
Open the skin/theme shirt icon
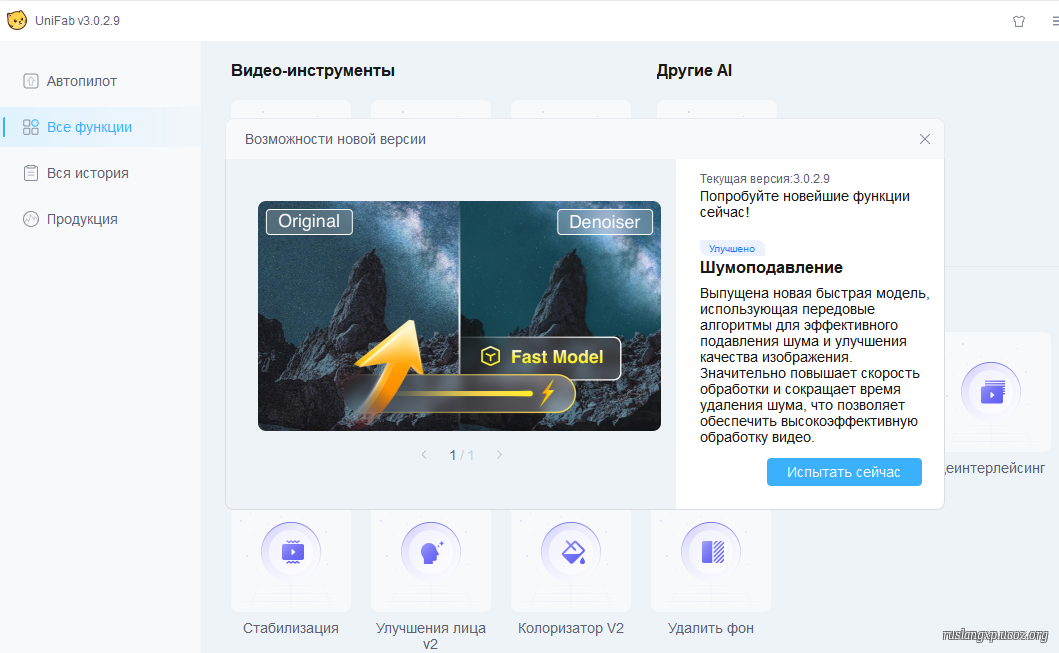click(1019, 21)
